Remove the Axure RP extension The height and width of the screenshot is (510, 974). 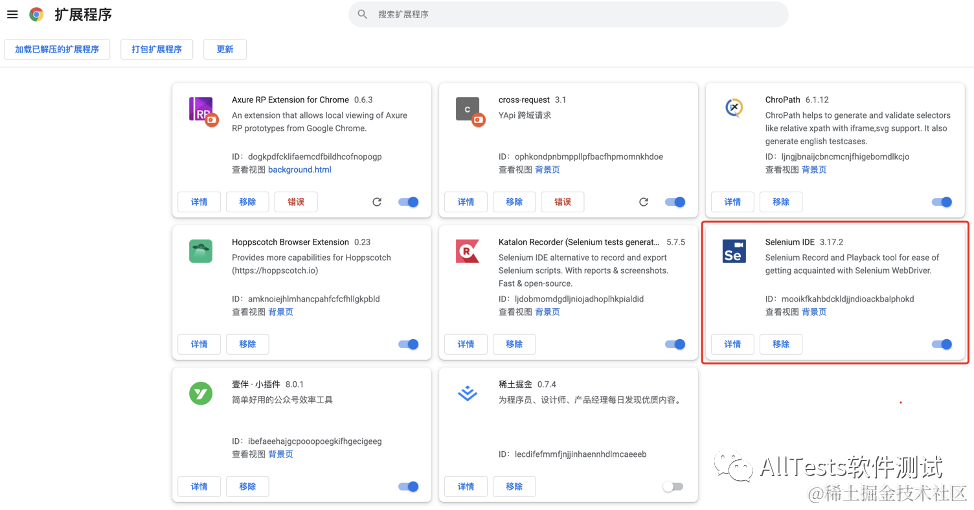pyautogui.click(x=247, y=202)
